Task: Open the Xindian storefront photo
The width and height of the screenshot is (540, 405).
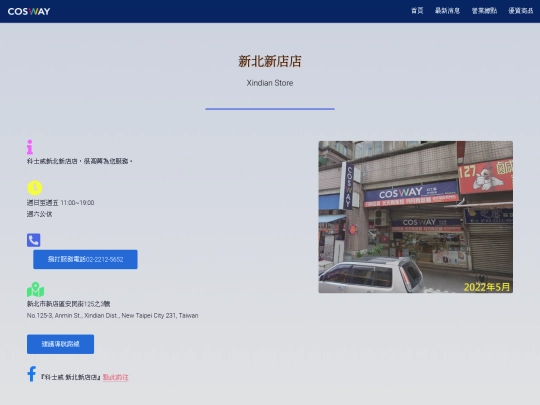Action: coord(416,217)
